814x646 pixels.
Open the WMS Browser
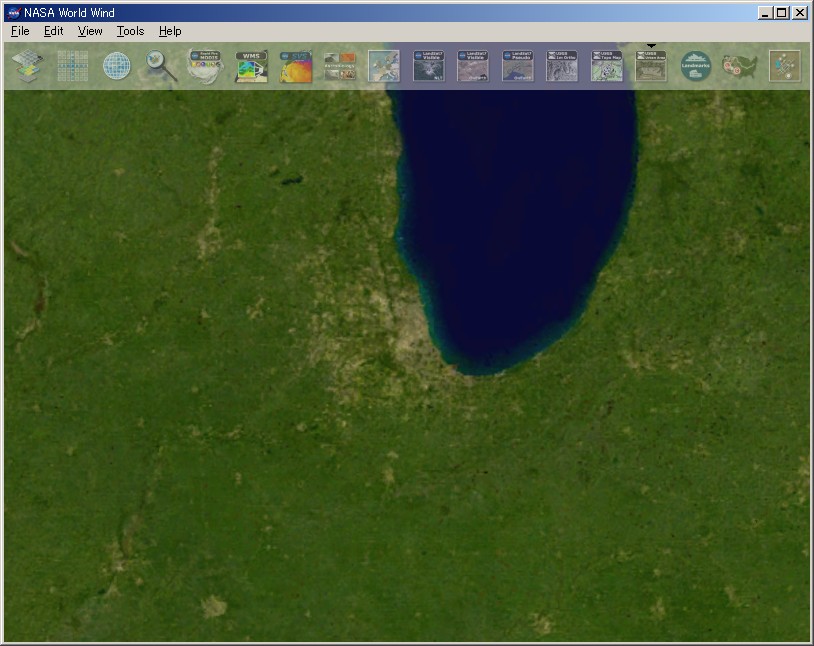point(249,66)
